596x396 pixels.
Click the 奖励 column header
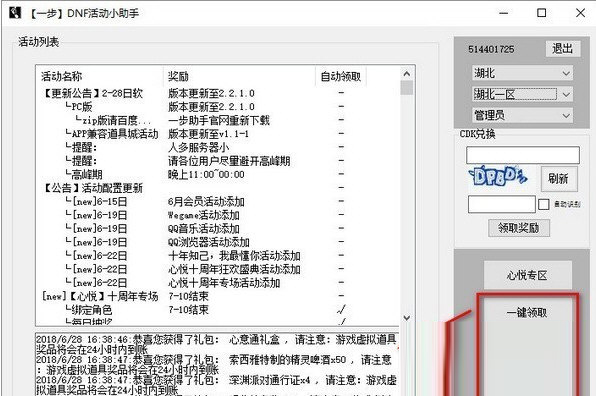(239, 76)
